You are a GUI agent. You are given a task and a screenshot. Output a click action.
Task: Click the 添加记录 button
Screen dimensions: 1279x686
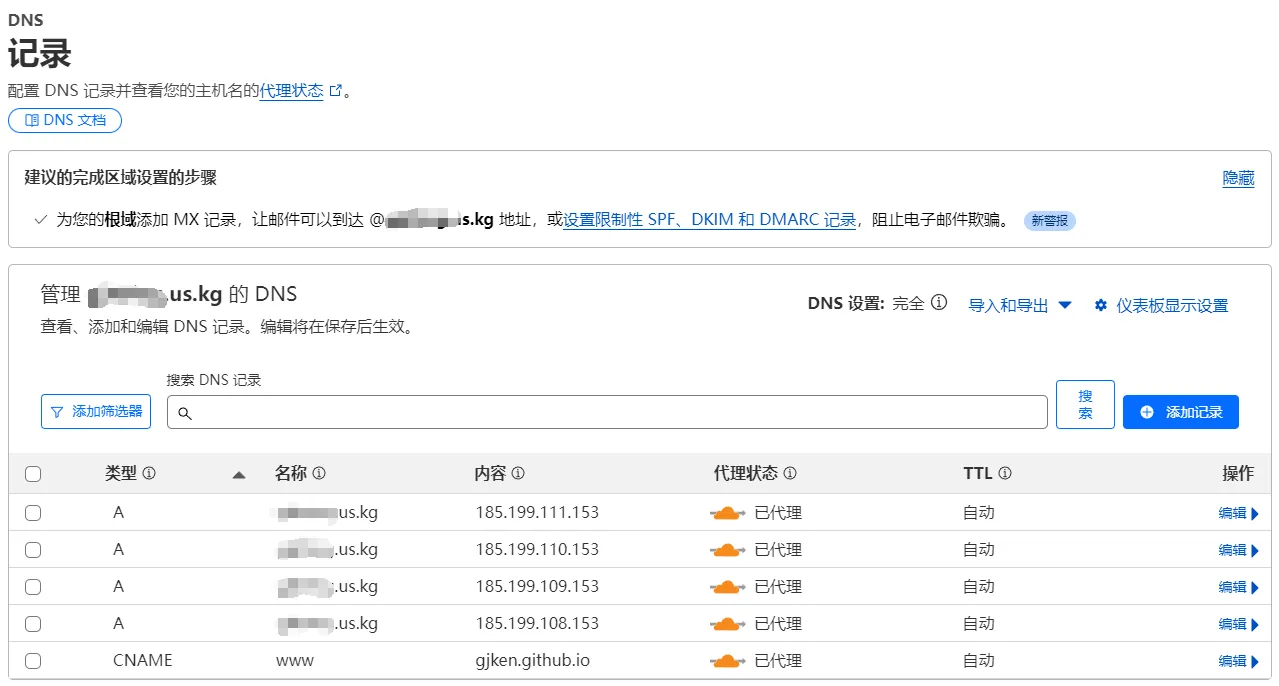point(1180,412)
